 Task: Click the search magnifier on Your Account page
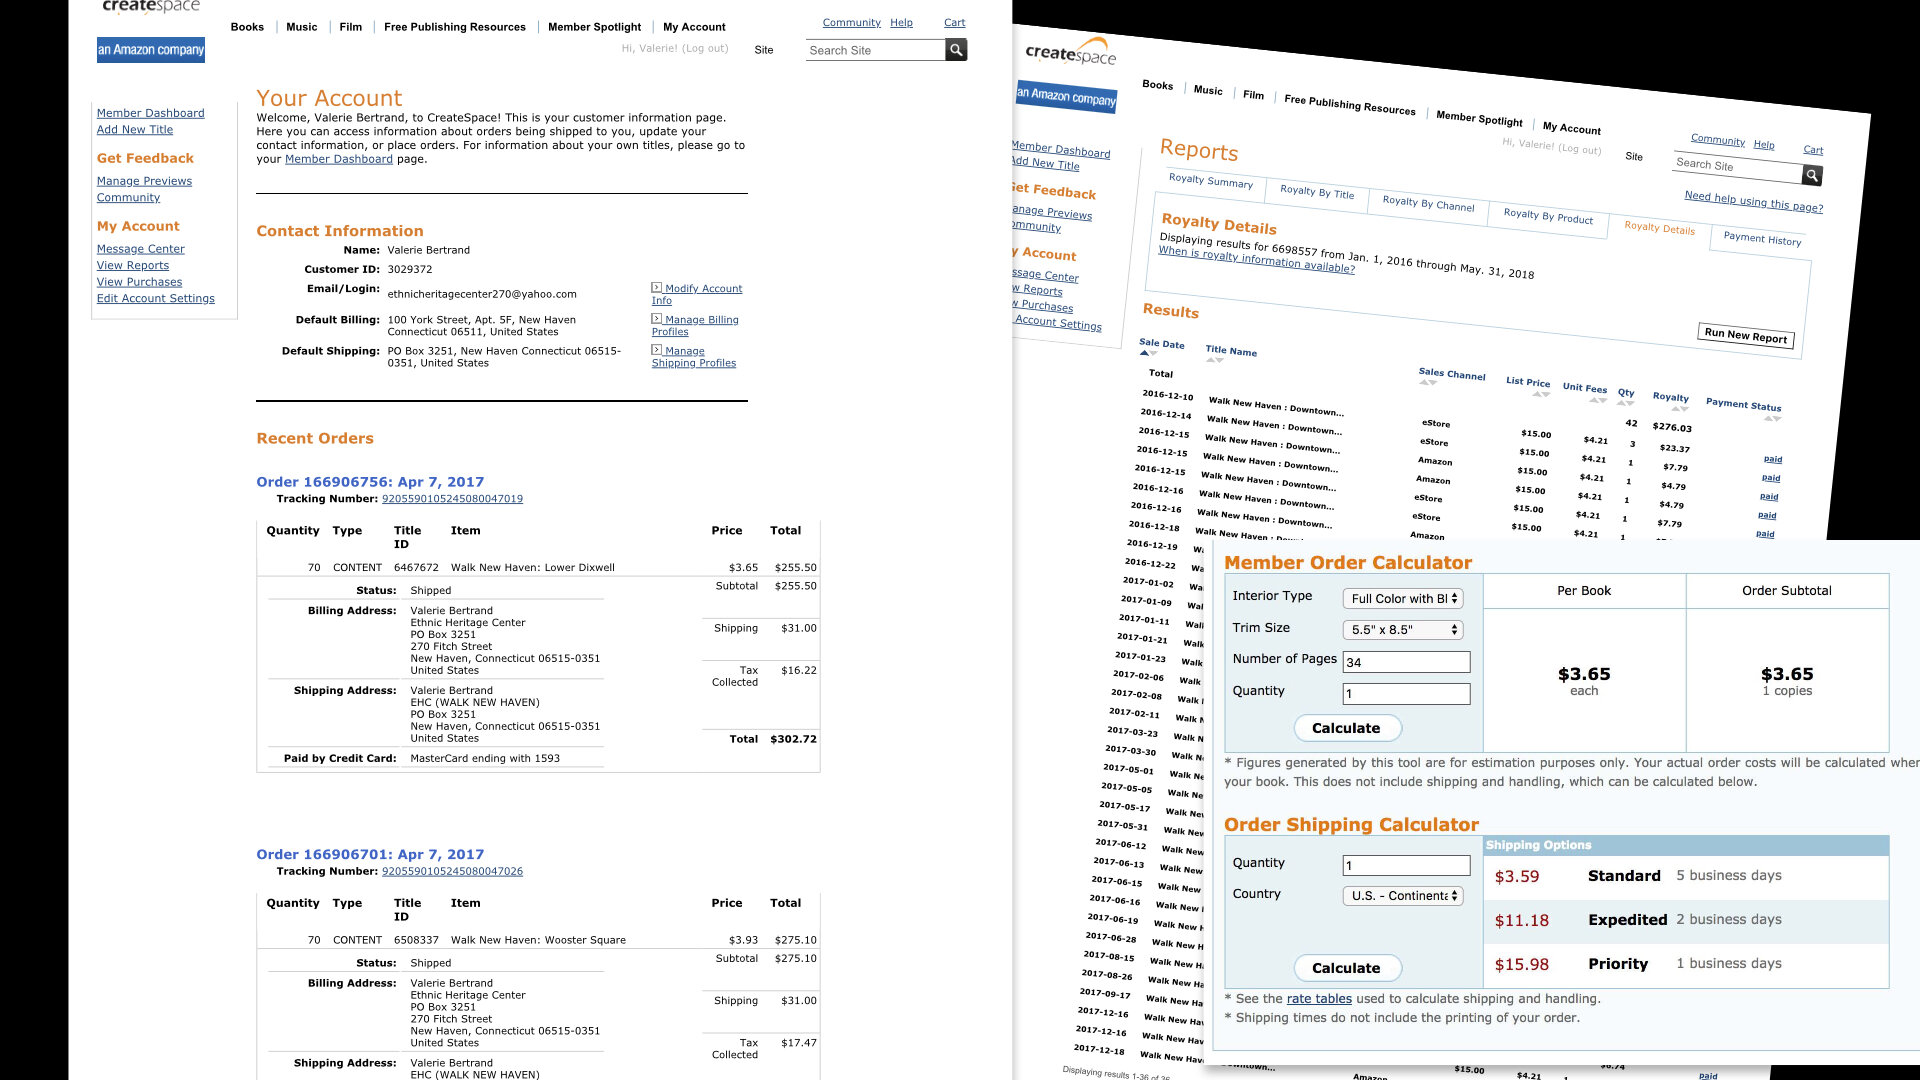point(956,50)
